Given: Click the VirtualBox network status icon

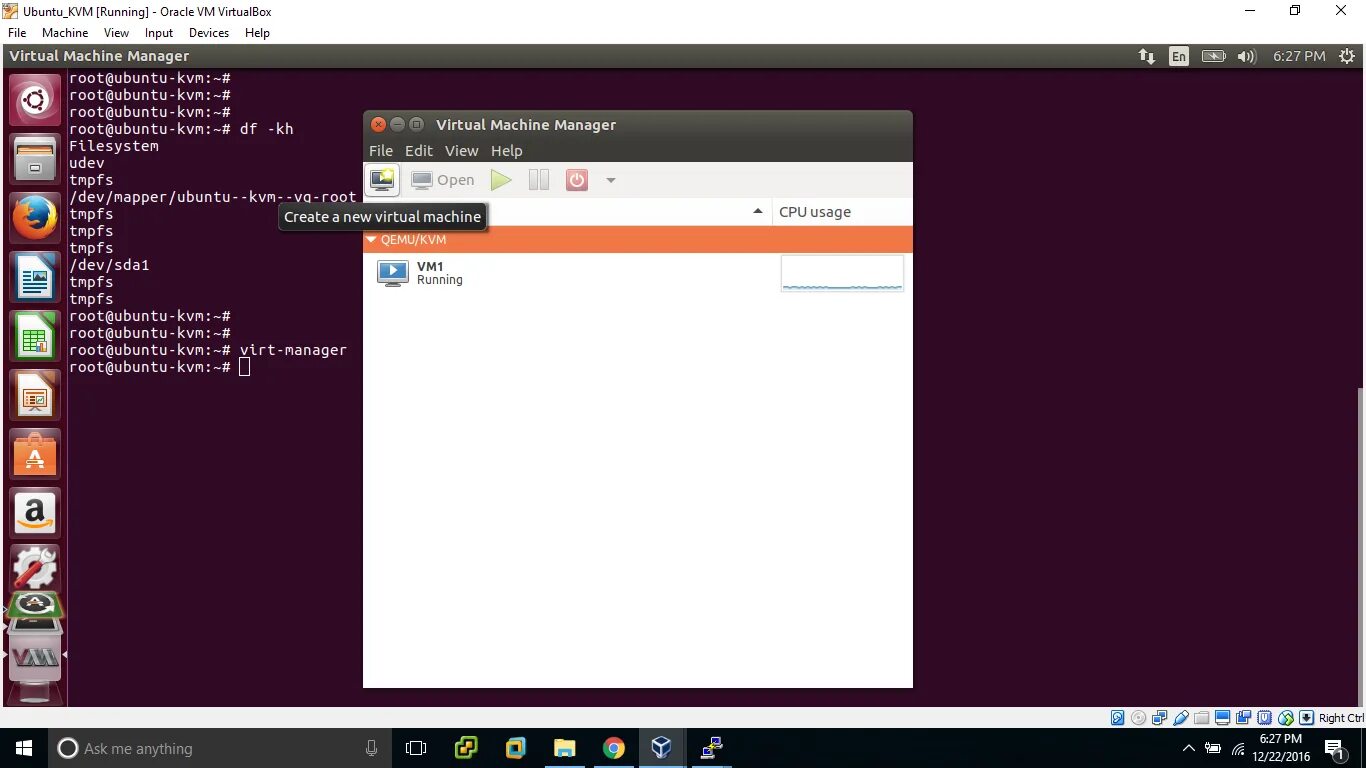Looking at the screenshot, I should coord(1159,718).
